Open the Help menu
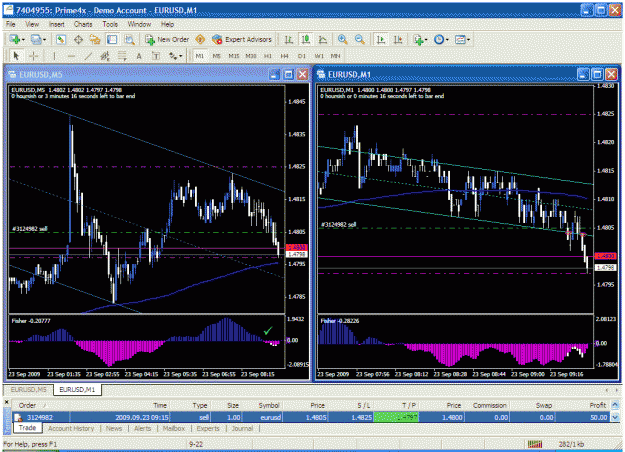 (x=167, y=24)
